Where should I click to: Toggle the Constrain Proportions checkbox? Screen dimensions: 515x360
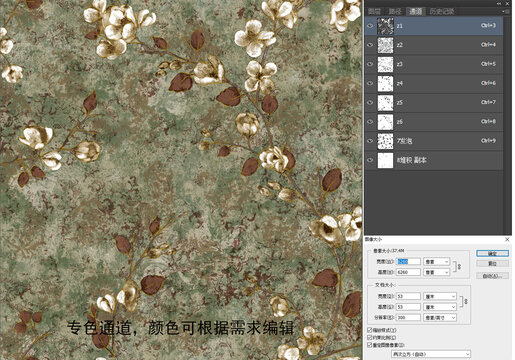[x=370, y=337]
